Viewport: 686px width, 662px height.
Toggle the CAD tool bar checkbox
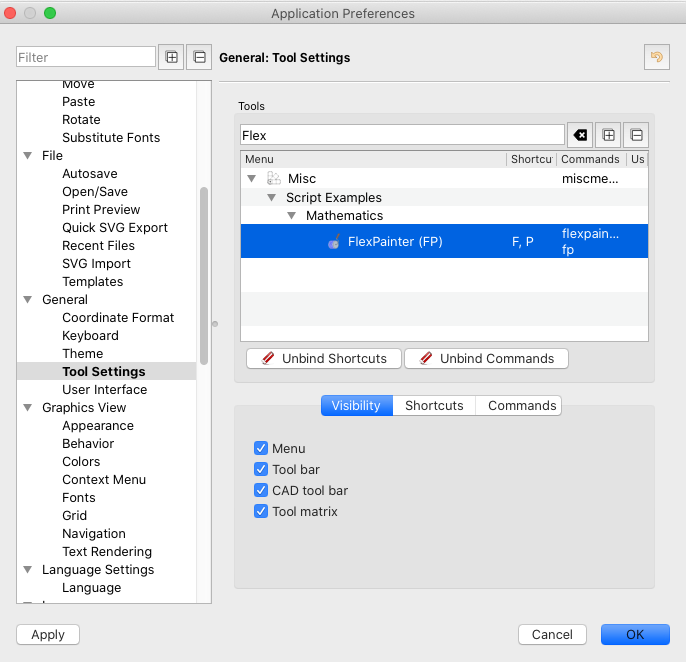[261, 491]
